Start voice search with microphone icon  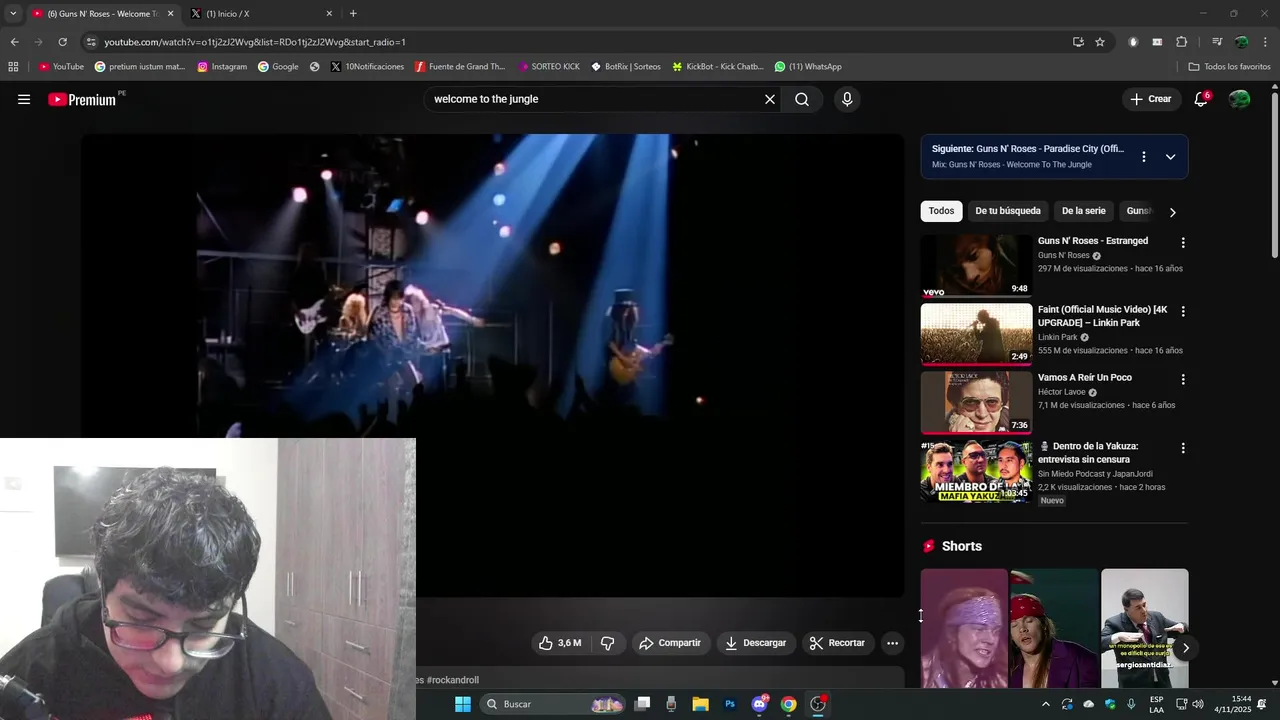coord(847,99)
